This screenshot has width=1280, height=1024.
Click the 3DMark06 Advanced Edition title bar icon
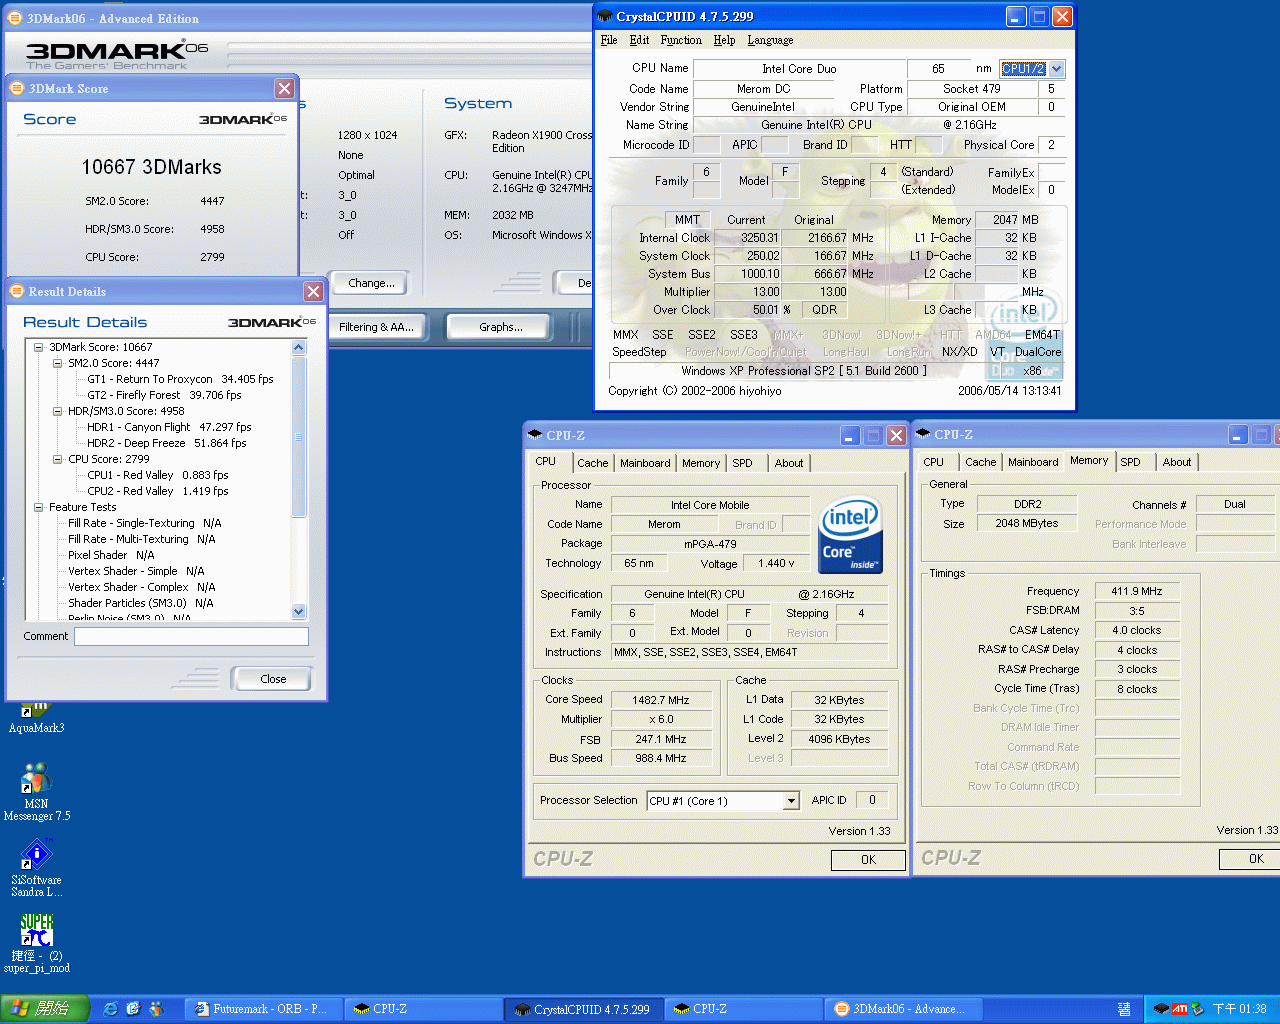(14, 18)
